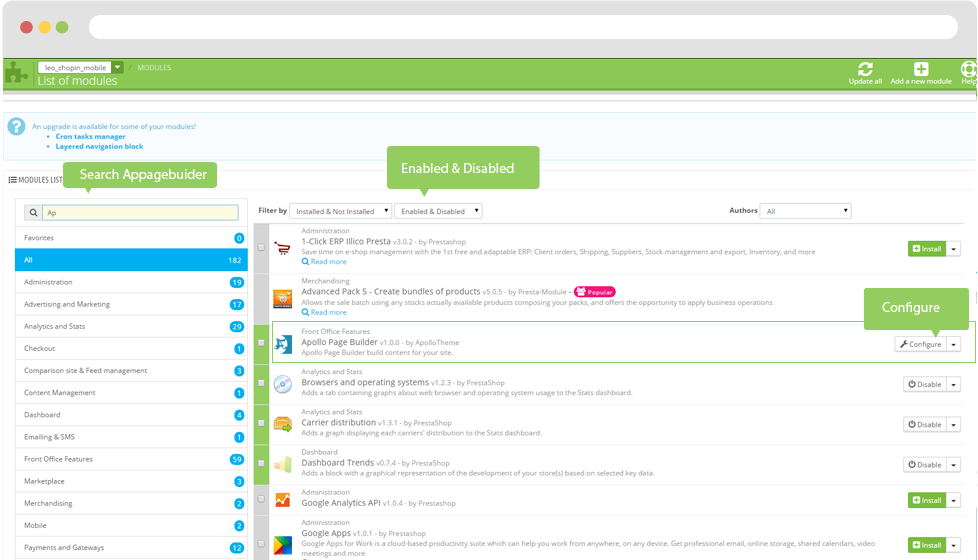
Task: Click the macOS red close dot
Action: pos(26,27)
